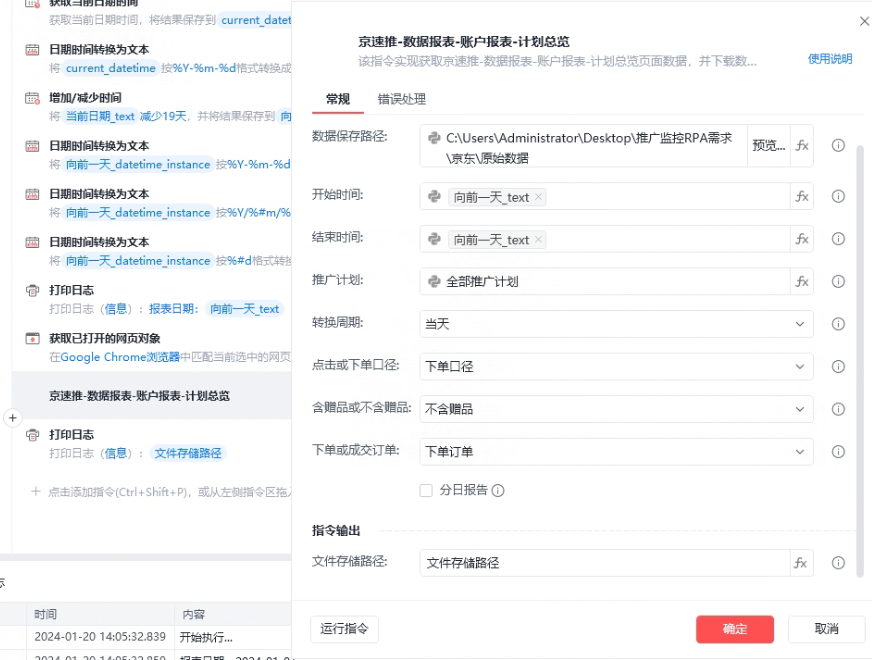Click log timestamp 2024-01-20 14:05:32.839
The image size is (872, 660).
100,637
